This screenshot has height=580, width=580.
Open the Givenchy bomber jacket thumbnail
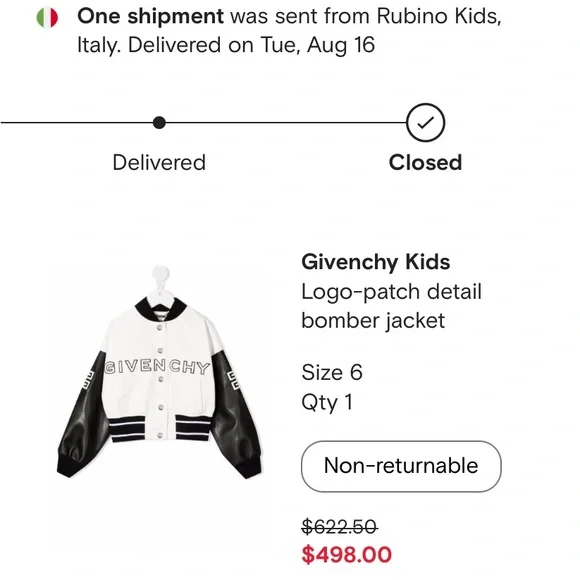pos(159,372)
